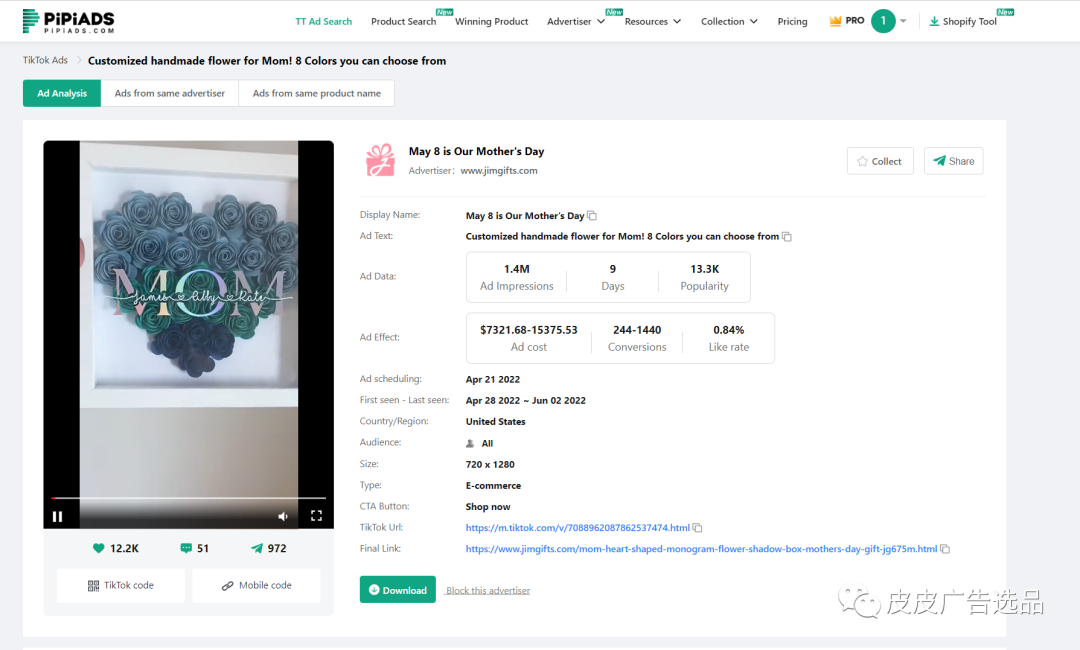Image resolution: width=1080 pixels, height=650 pixels.
Task: Click the video progress bar
Action: coord(188,497)
